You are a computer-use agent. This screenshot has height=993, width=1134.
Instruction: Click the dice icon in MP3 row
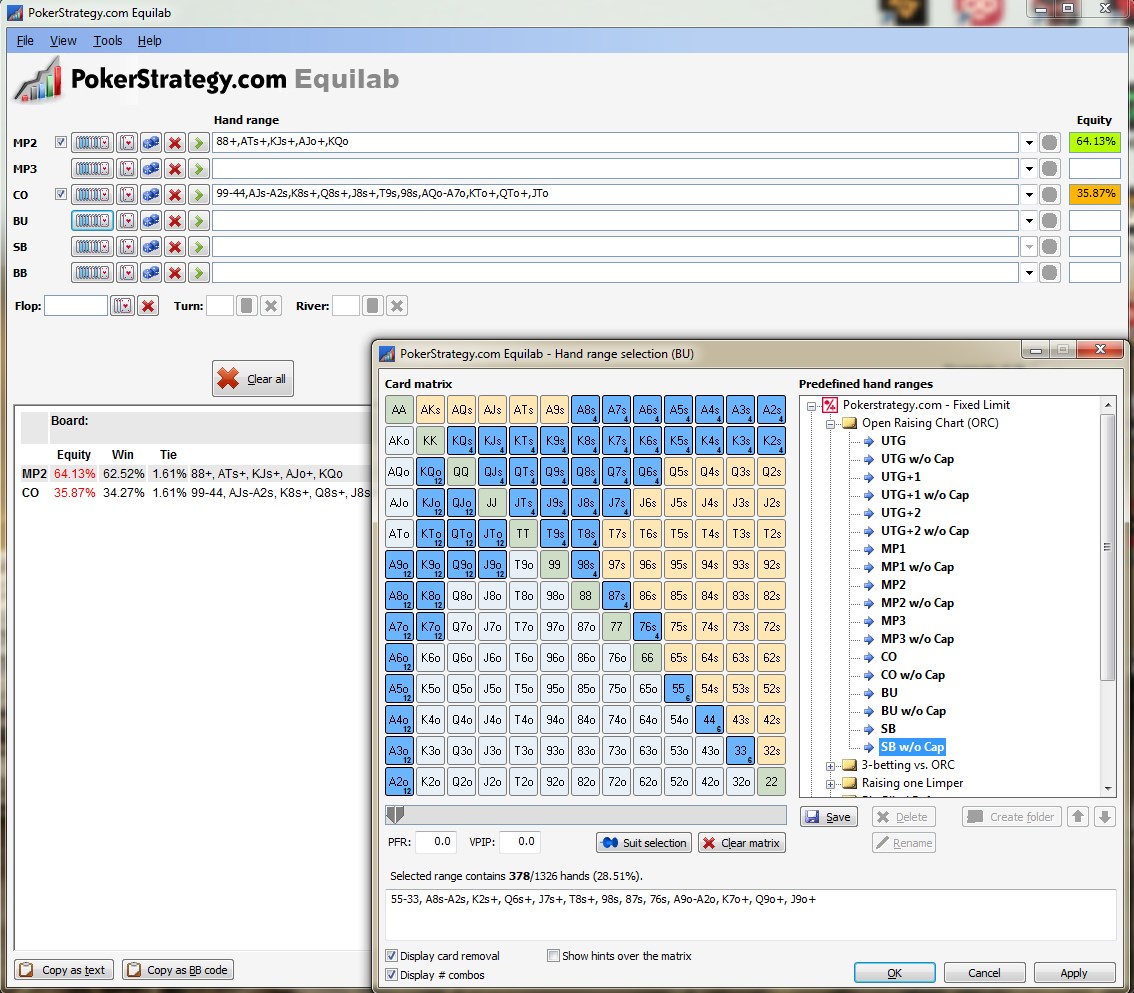point(150,169)
